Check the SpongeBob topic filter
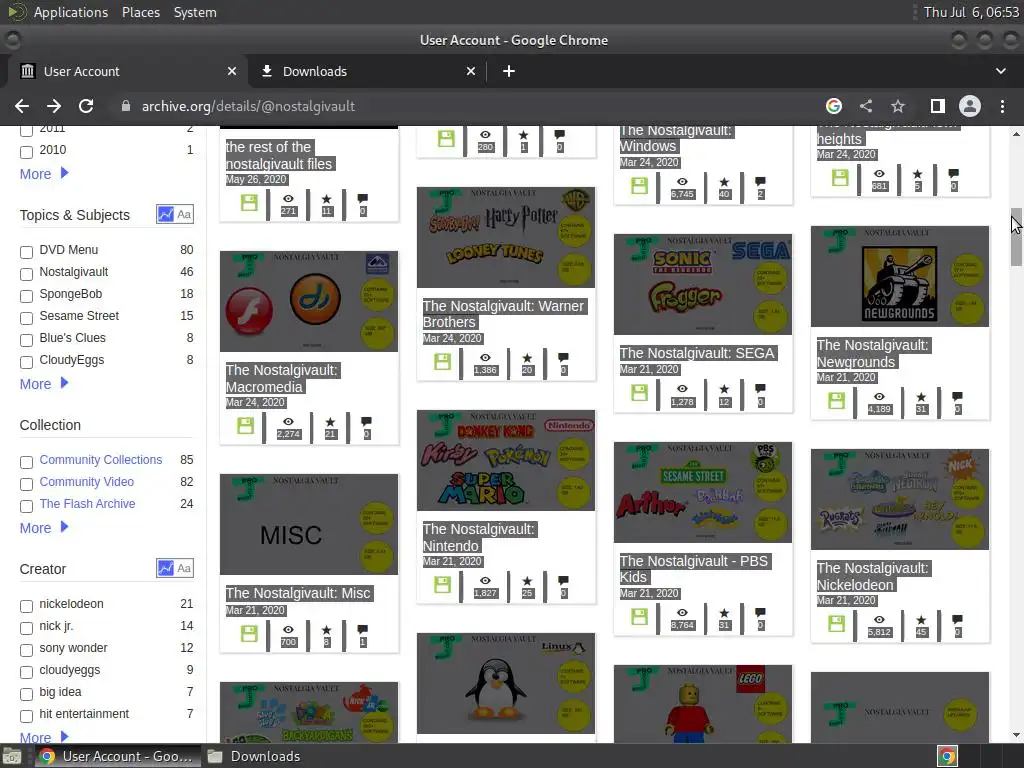The height and width of the screenshot is (768, 1024). coord(26,296)
